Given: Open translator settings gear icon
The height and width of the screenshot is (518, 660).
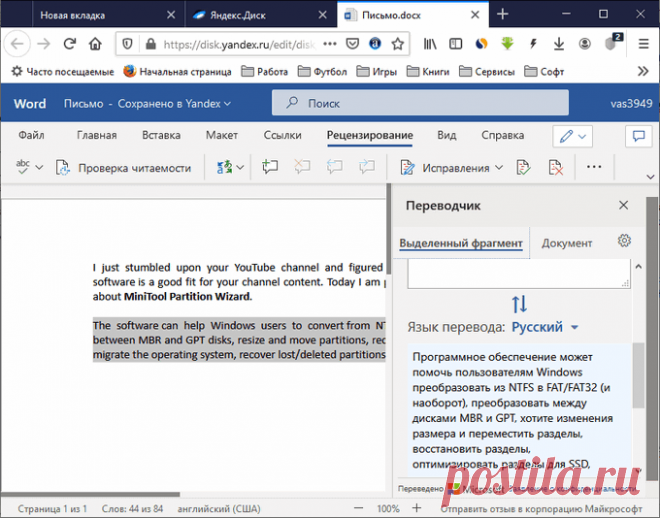Looking at the screenshot, I should [624, 241].
